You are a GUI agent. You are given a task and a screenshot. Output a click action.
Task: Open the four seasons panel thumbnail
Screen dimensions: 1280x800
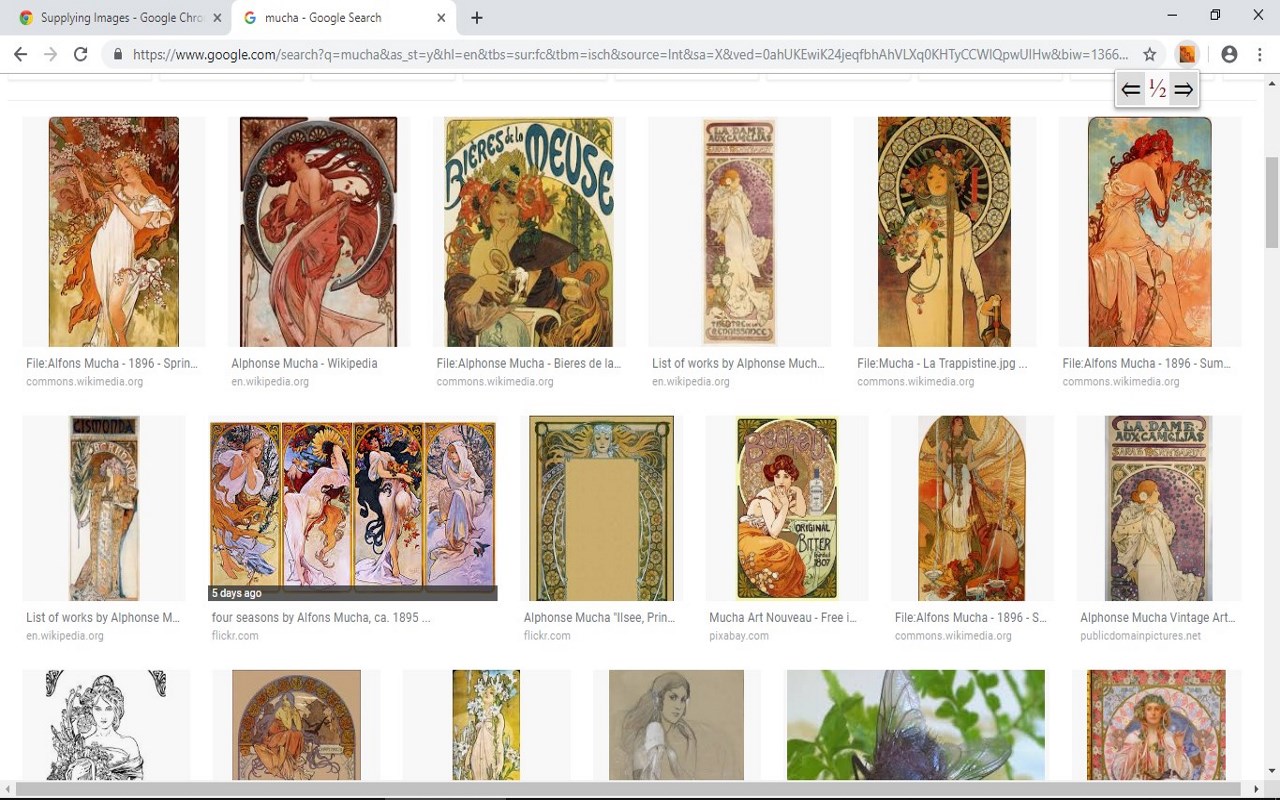tap(353, 508)
